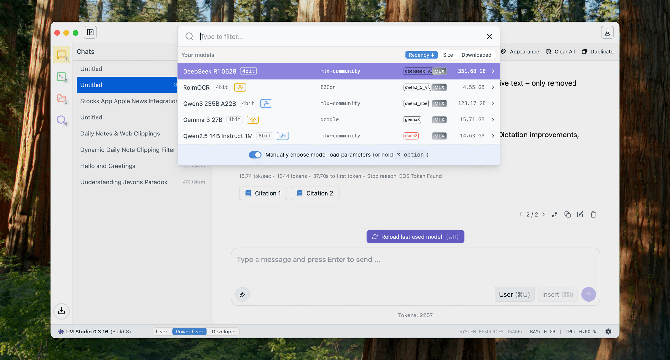Click the Clear All toolbar option
This screenshot has width=670, height=360.
pos(561,52)
